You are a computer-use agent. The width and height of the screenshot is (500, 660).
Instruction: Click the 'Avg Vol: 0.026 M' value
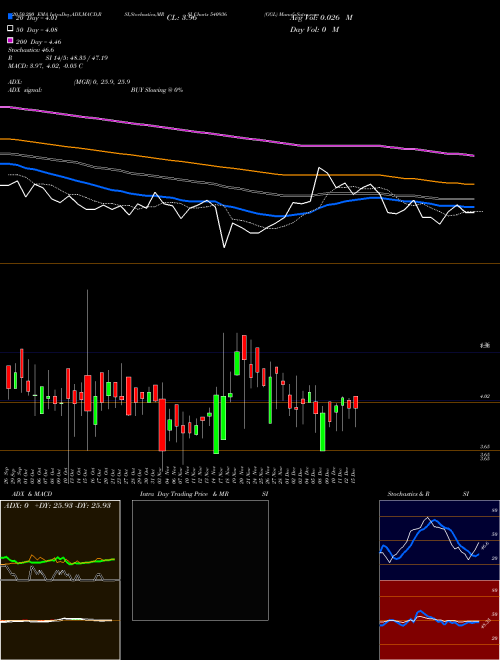pyautogui.click(x=321, y=18)
